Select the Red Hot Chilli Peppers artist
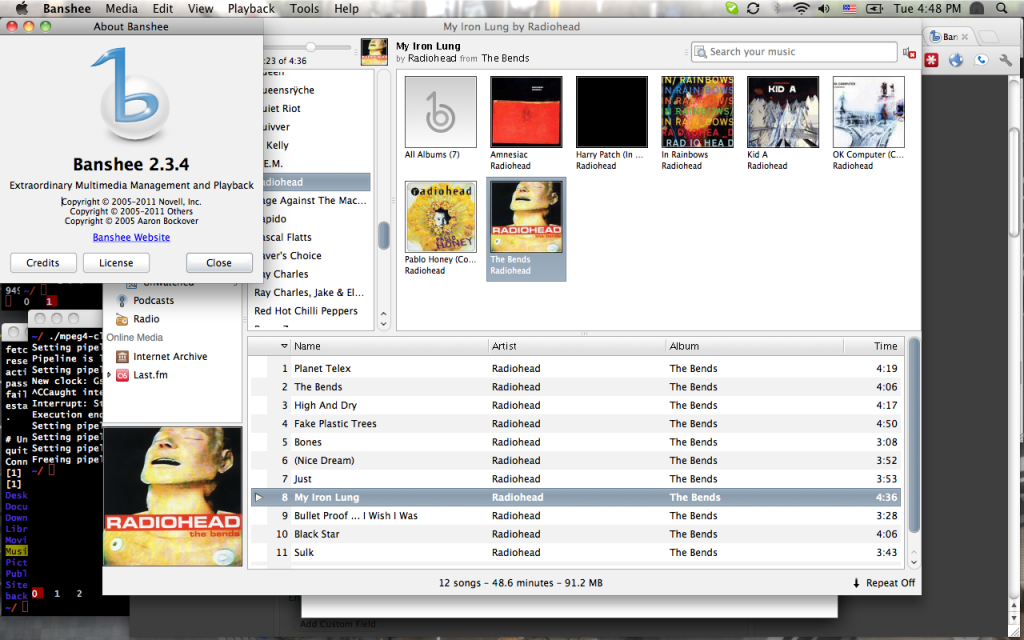 tap(306, 311)
